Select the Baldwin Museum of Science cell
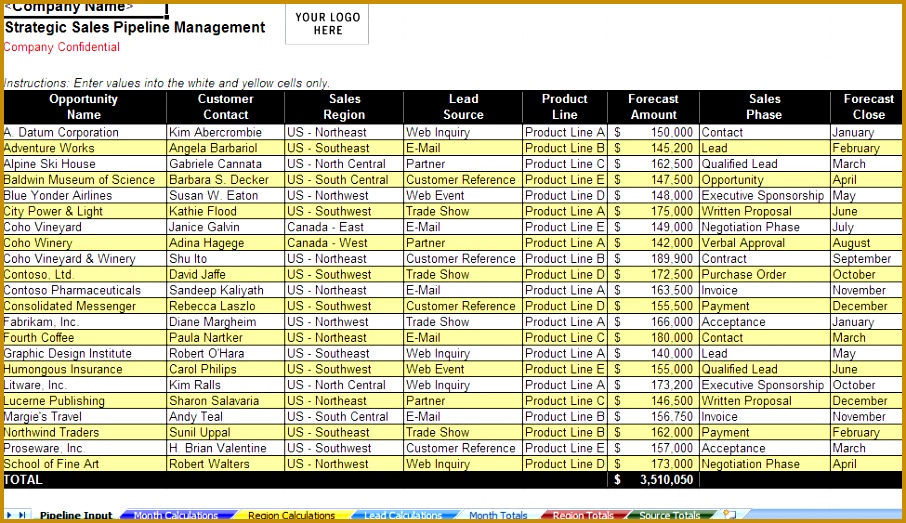The image size is (906, 523). click(85, 180)
